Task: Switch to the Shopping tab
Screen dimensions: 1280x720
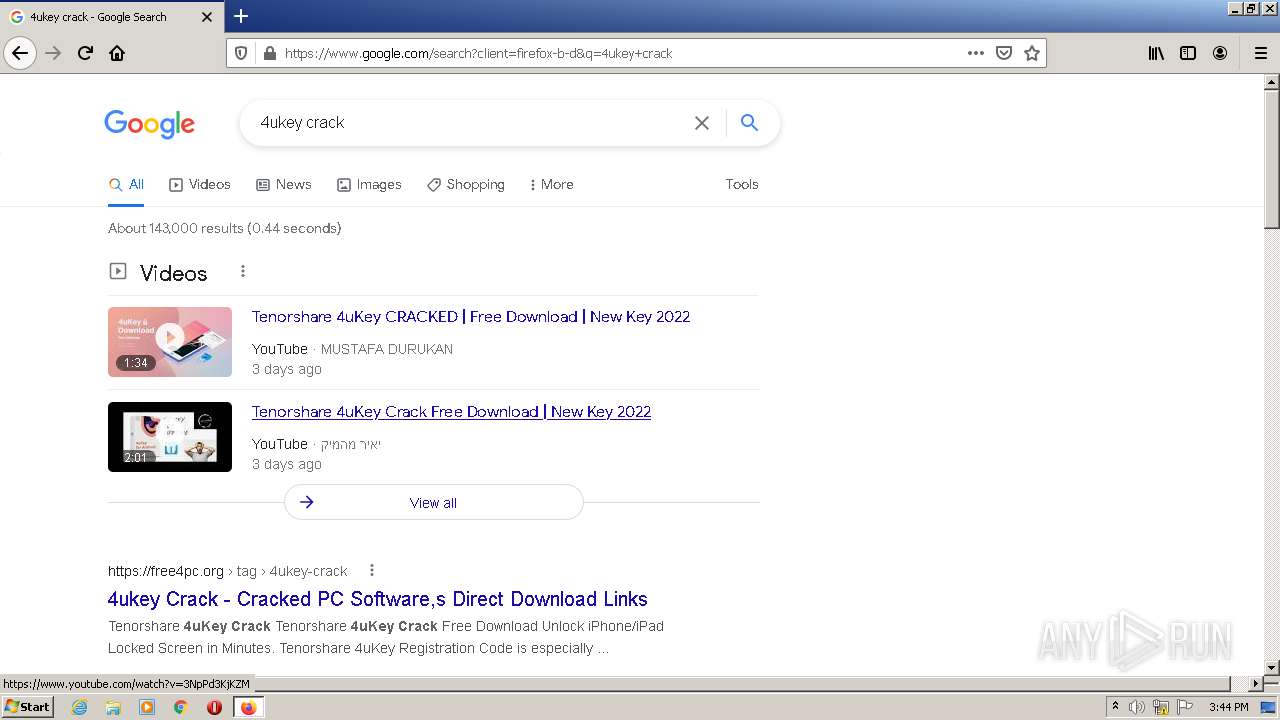Action: click(x=466, y=184)
